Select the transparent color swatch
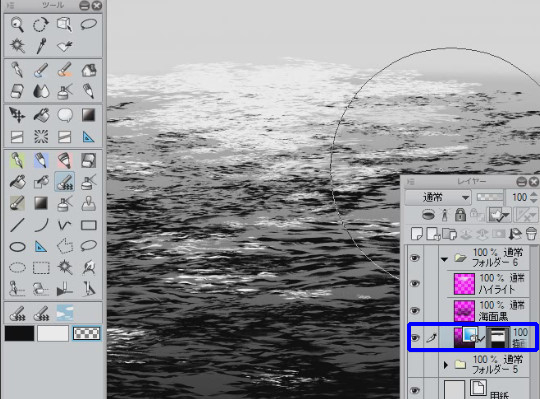This screenshot has height=399, width=540. click(86, 334)
